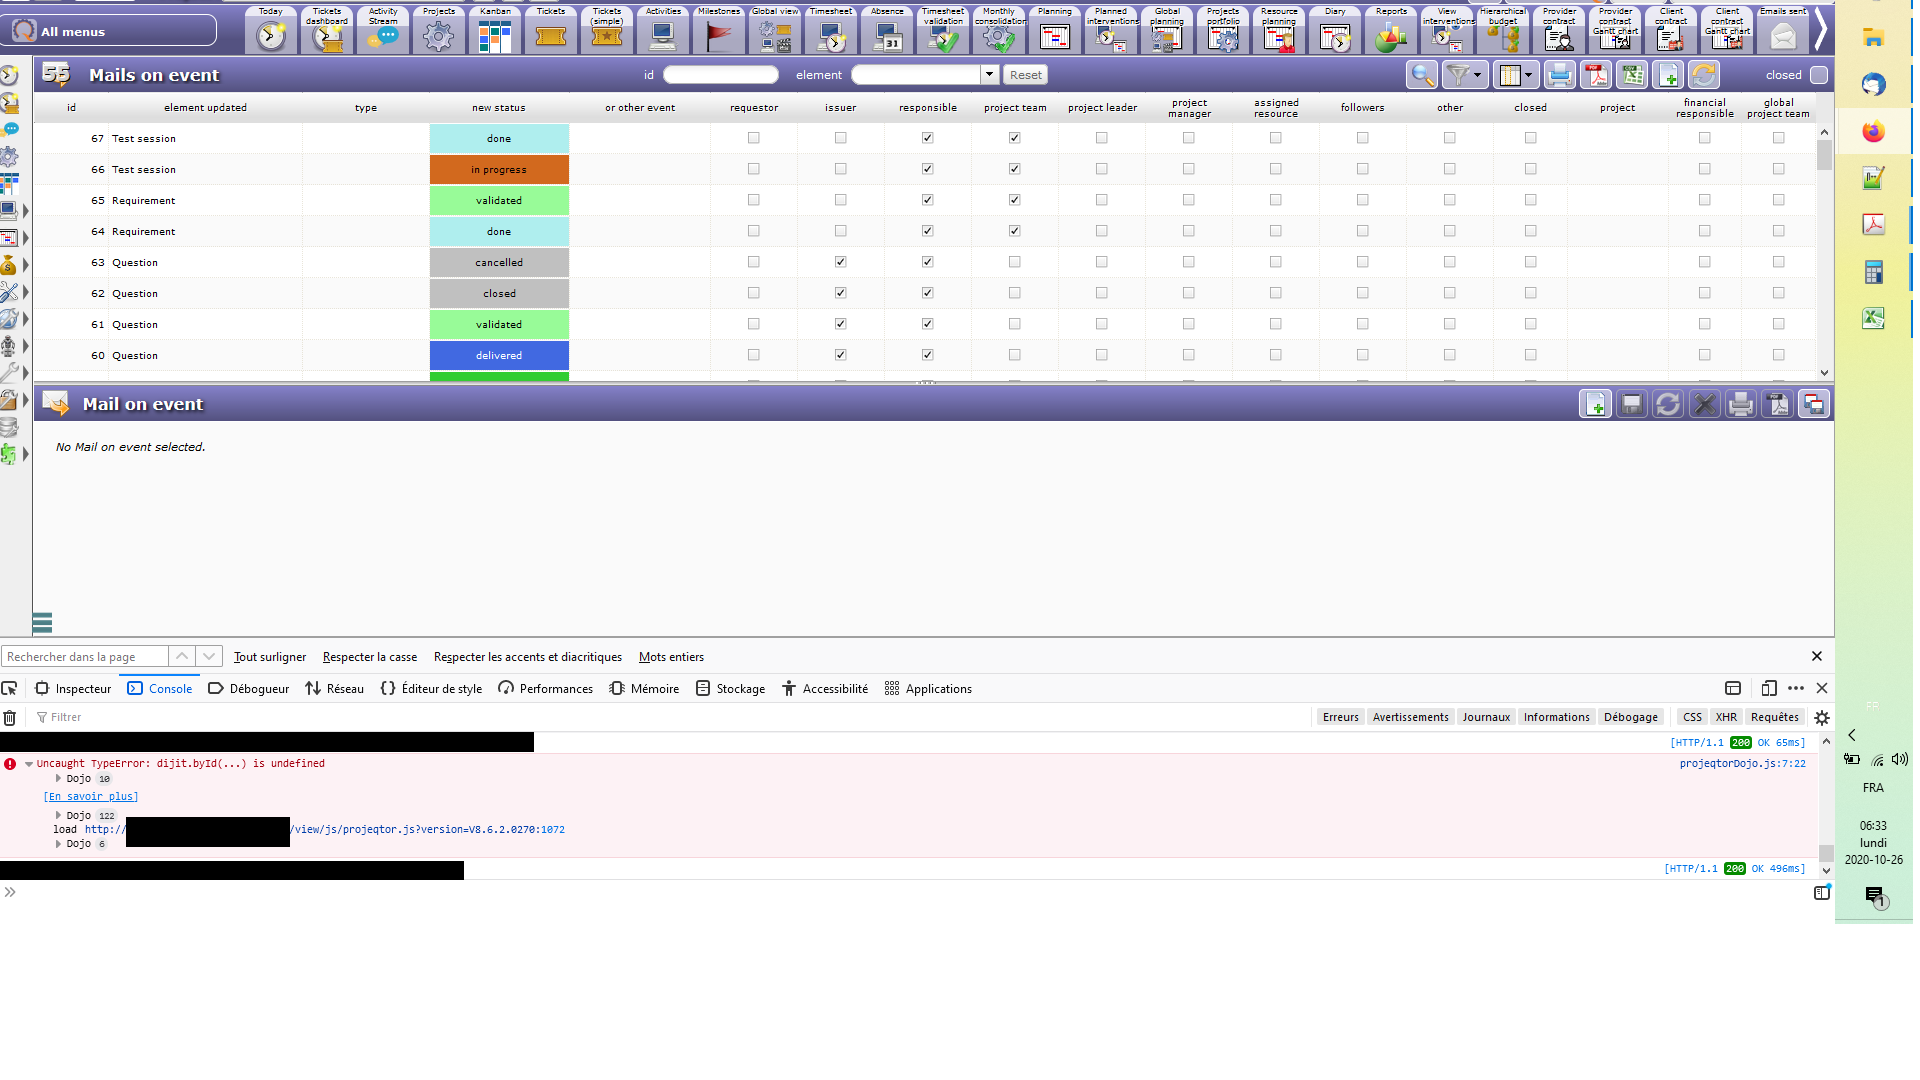
Task: Click the search magnifier icon in list toolbar
Action: coord(1421,75)
